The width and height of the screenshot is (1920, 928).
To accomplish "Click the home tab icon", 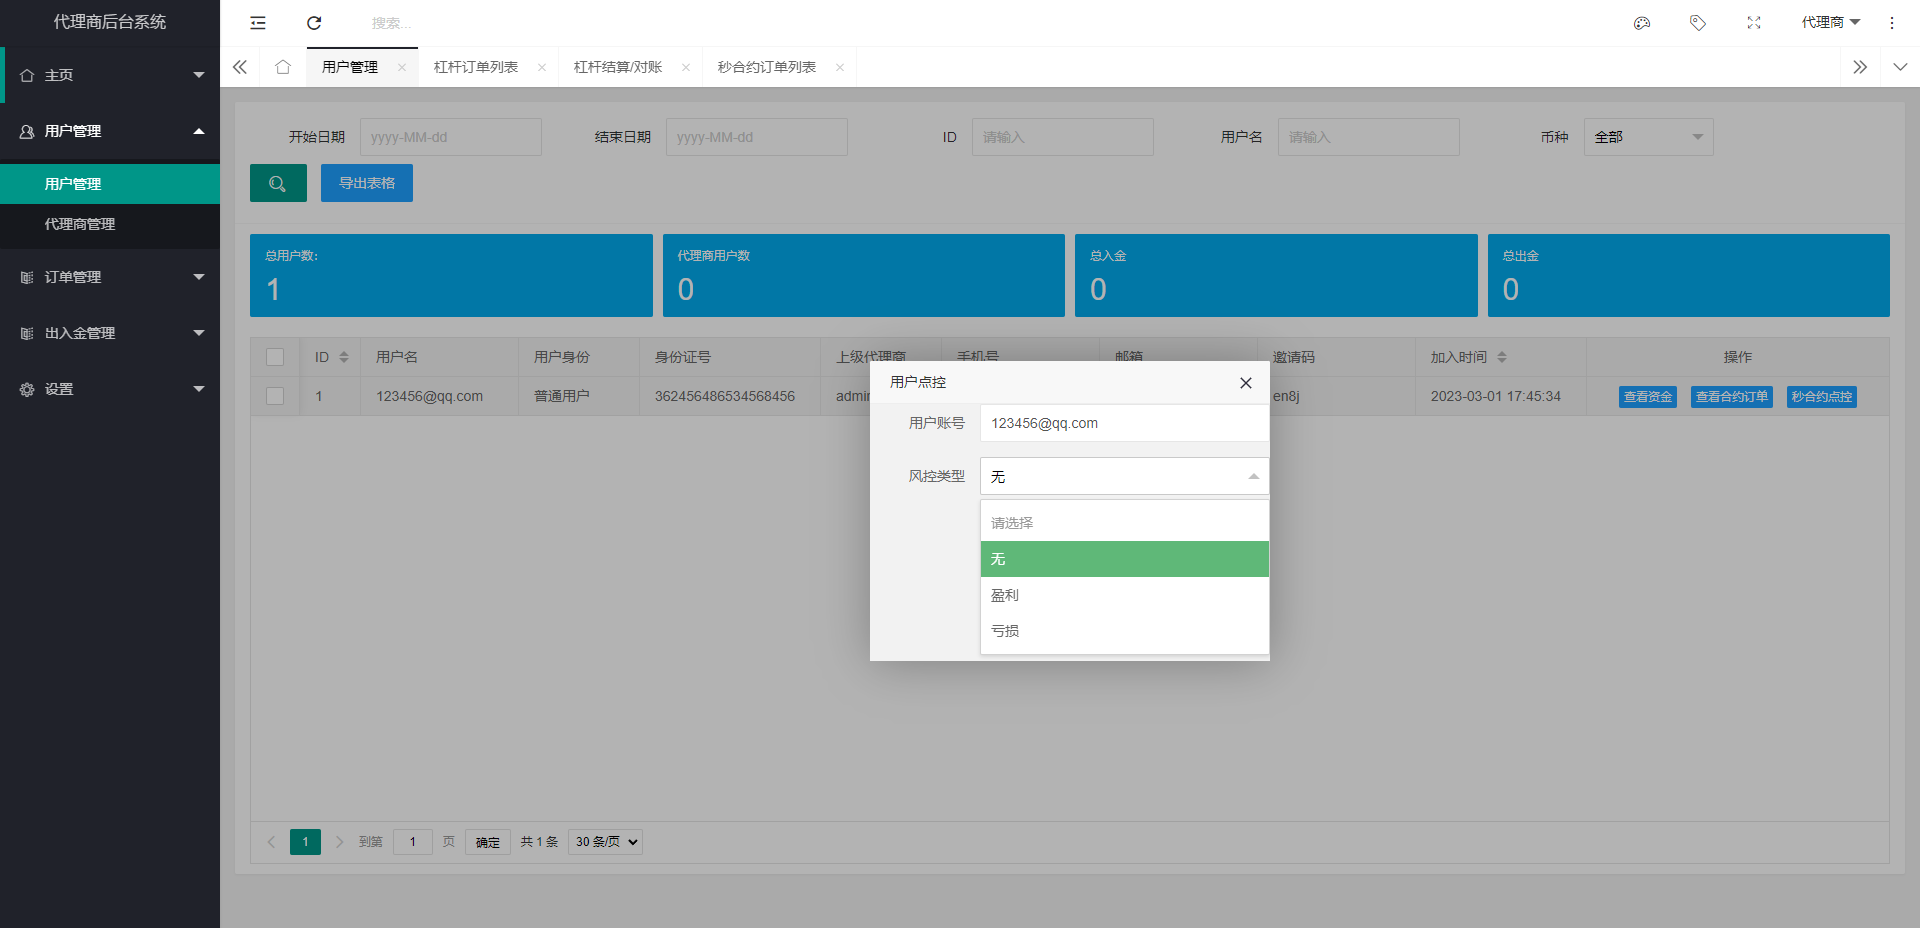I will click(x=283, y=67).
